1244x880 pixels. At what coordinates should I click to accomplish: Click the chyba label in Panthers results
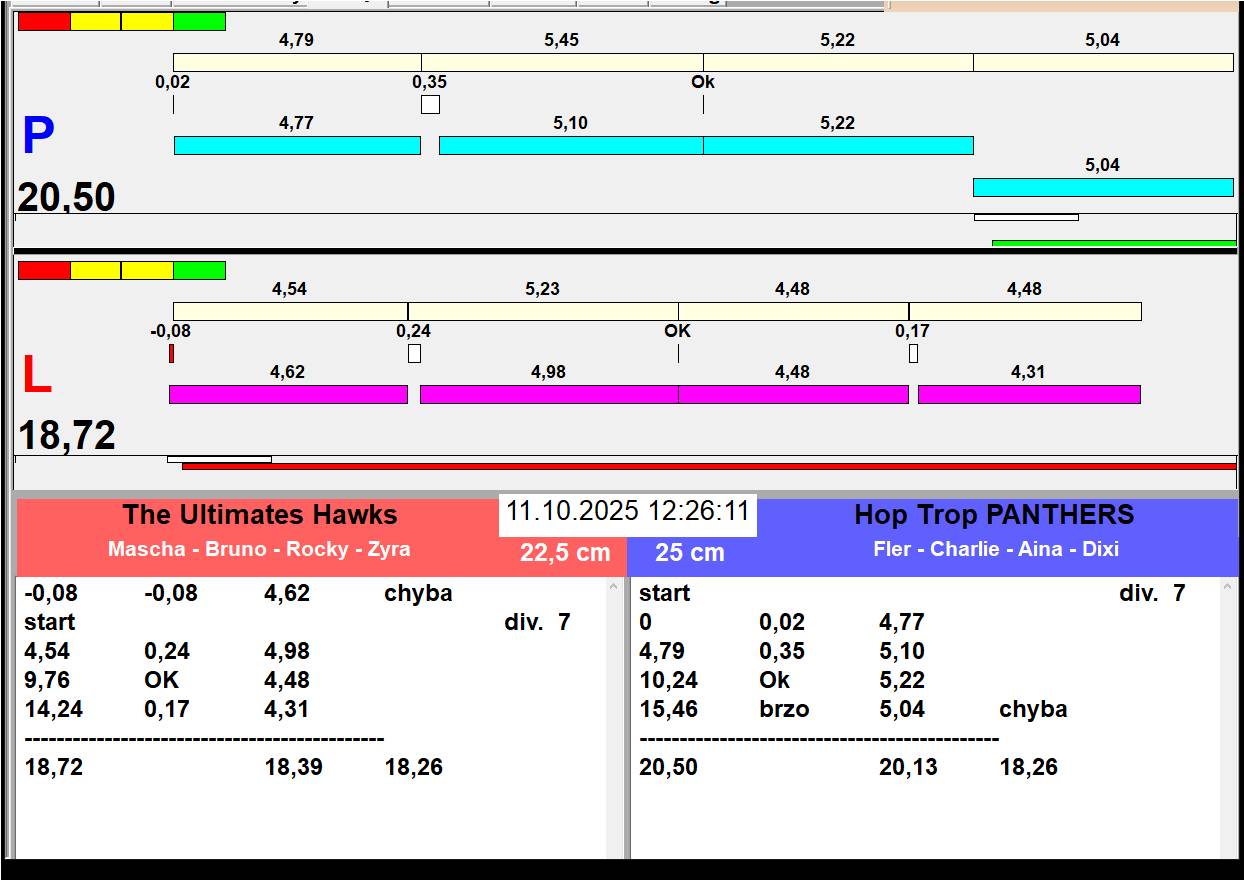point(1033,709)
